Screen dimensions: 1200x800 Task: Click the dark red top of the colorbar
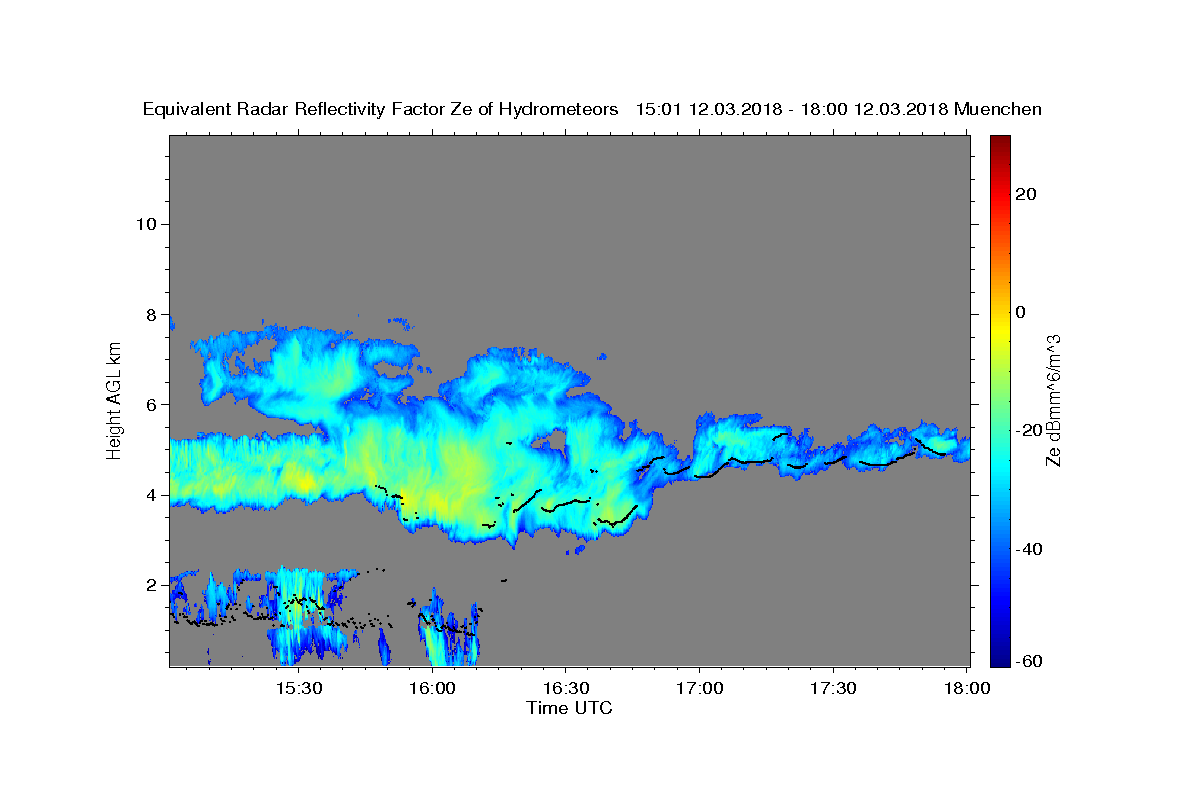click(x=999, y=141)
